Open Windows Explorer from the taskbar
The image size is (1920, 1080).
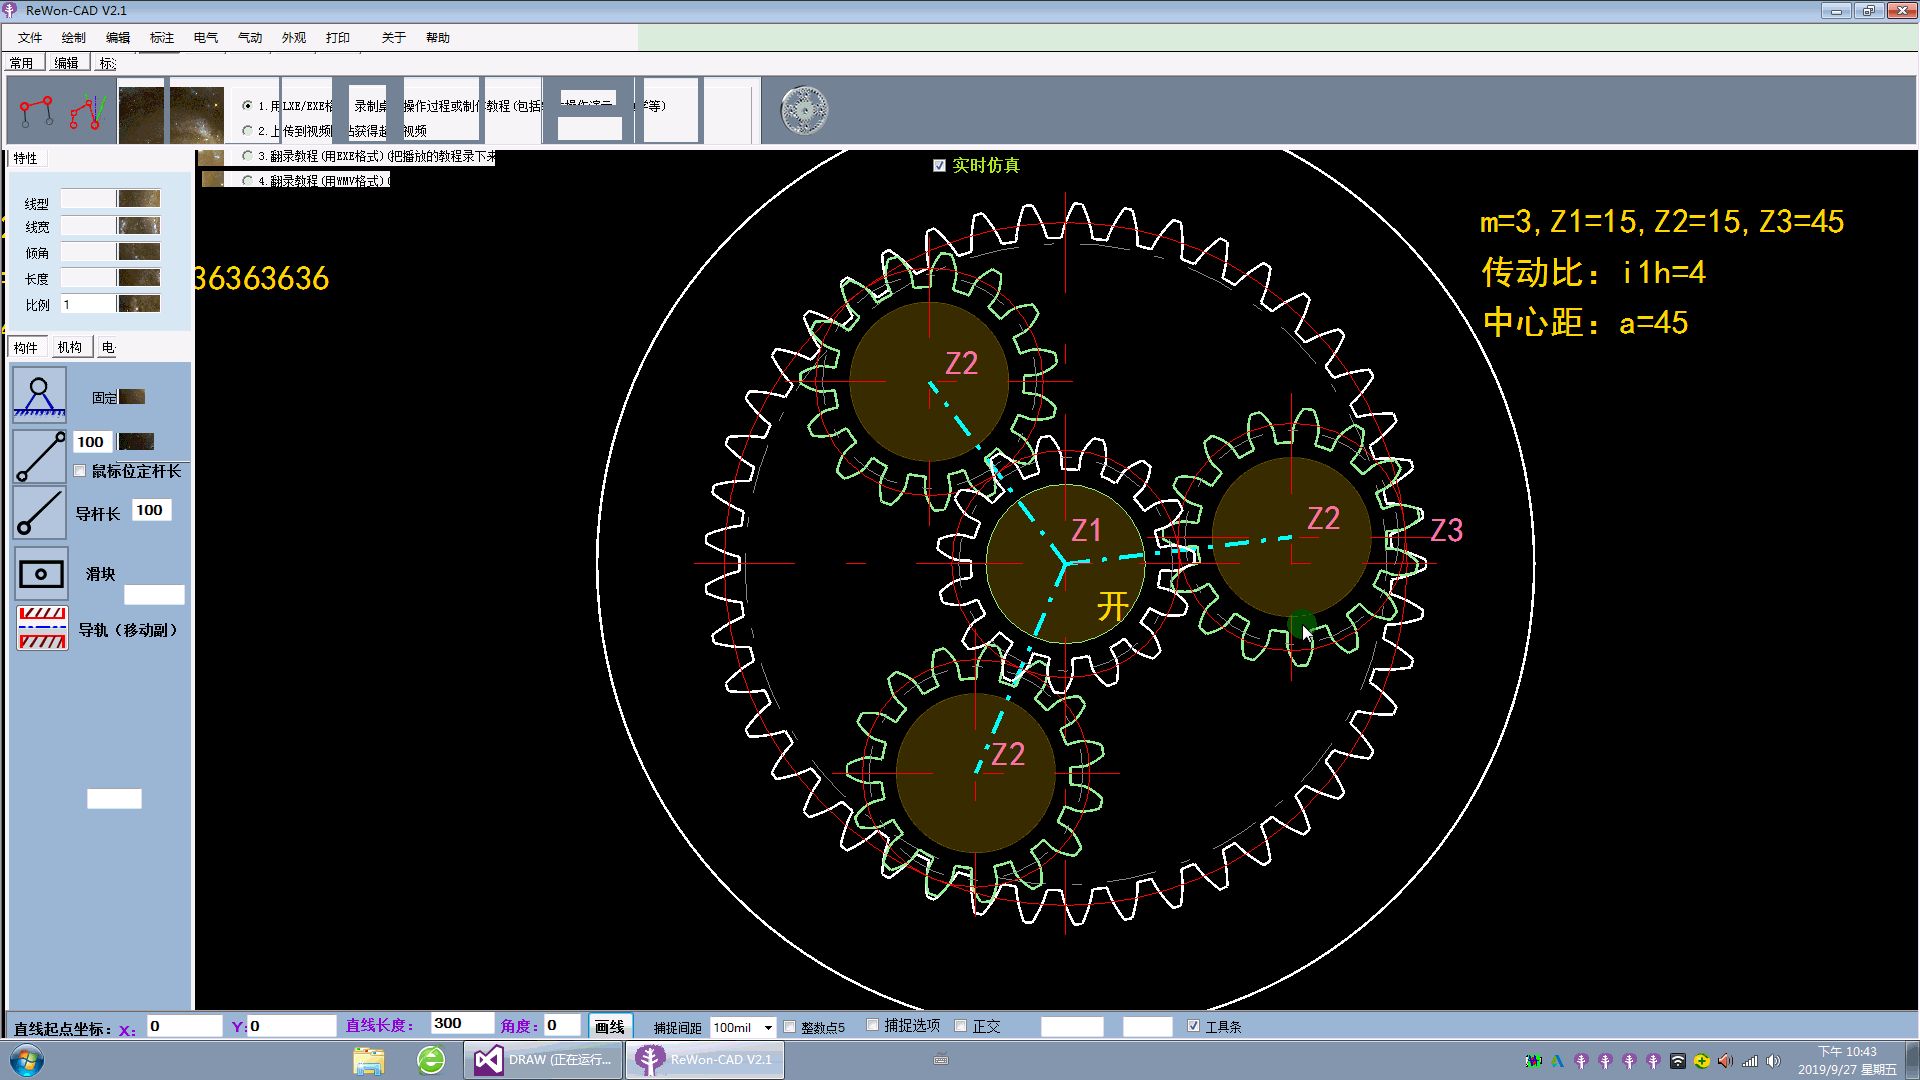(369, 1060)
